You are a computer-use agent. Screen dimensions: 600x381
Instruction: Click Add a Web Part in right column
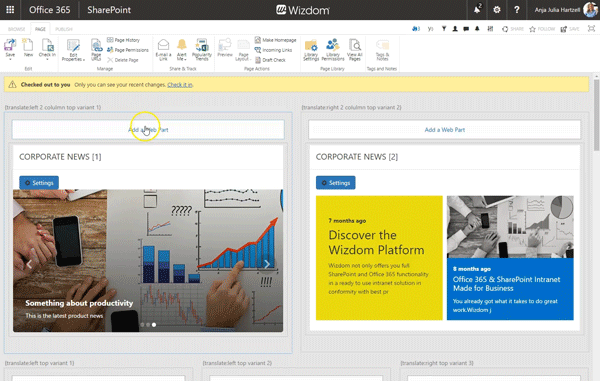(445, 130)
